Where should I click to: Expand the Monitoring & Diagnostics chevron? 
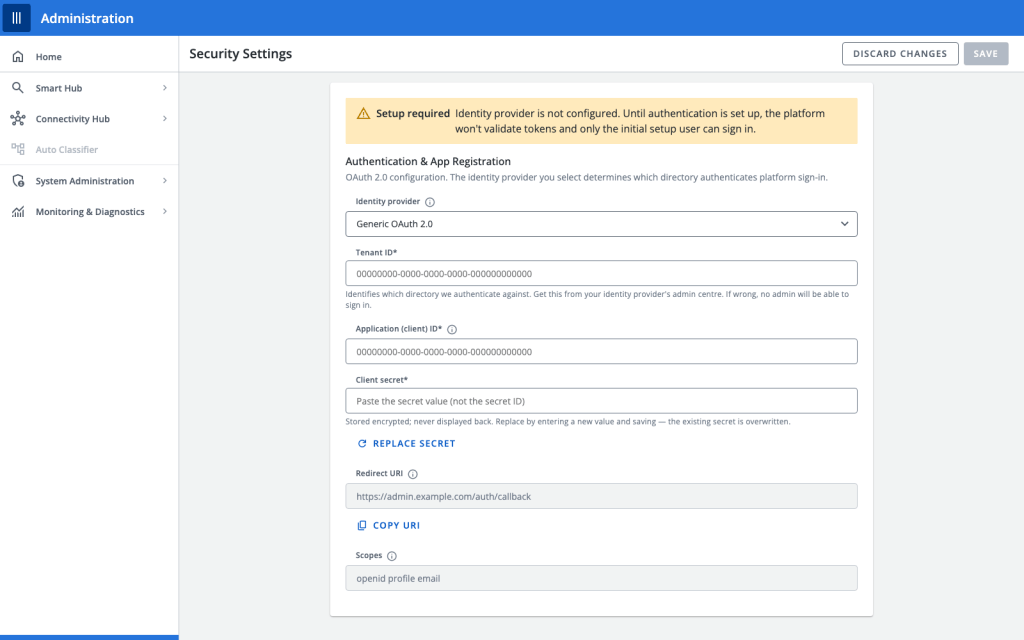click(x=165, y=212)
